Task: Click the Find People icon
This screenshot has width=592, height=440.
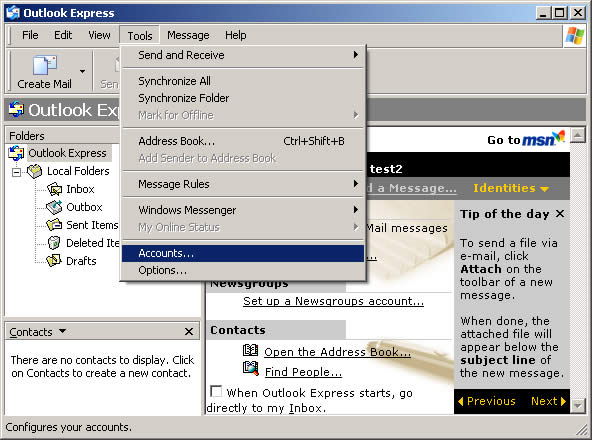Action: (x=251, y=369)
